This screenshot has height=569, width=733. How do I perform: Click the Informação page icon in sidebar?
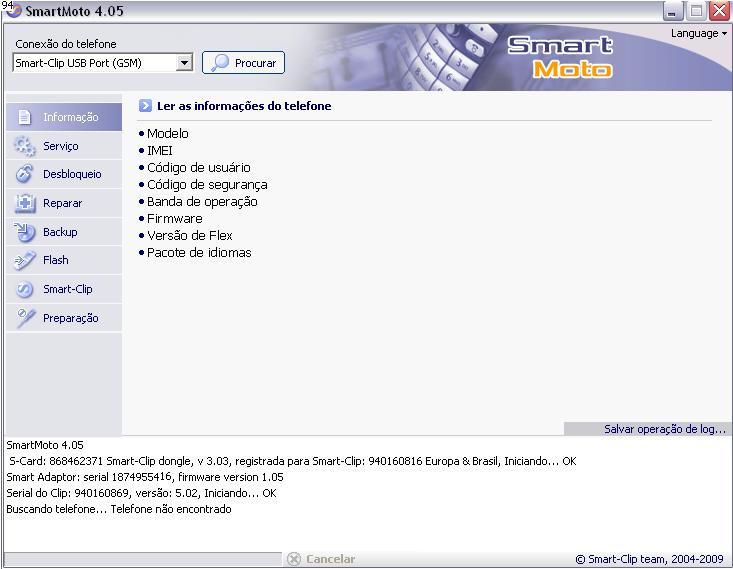(x=24, y=117)
